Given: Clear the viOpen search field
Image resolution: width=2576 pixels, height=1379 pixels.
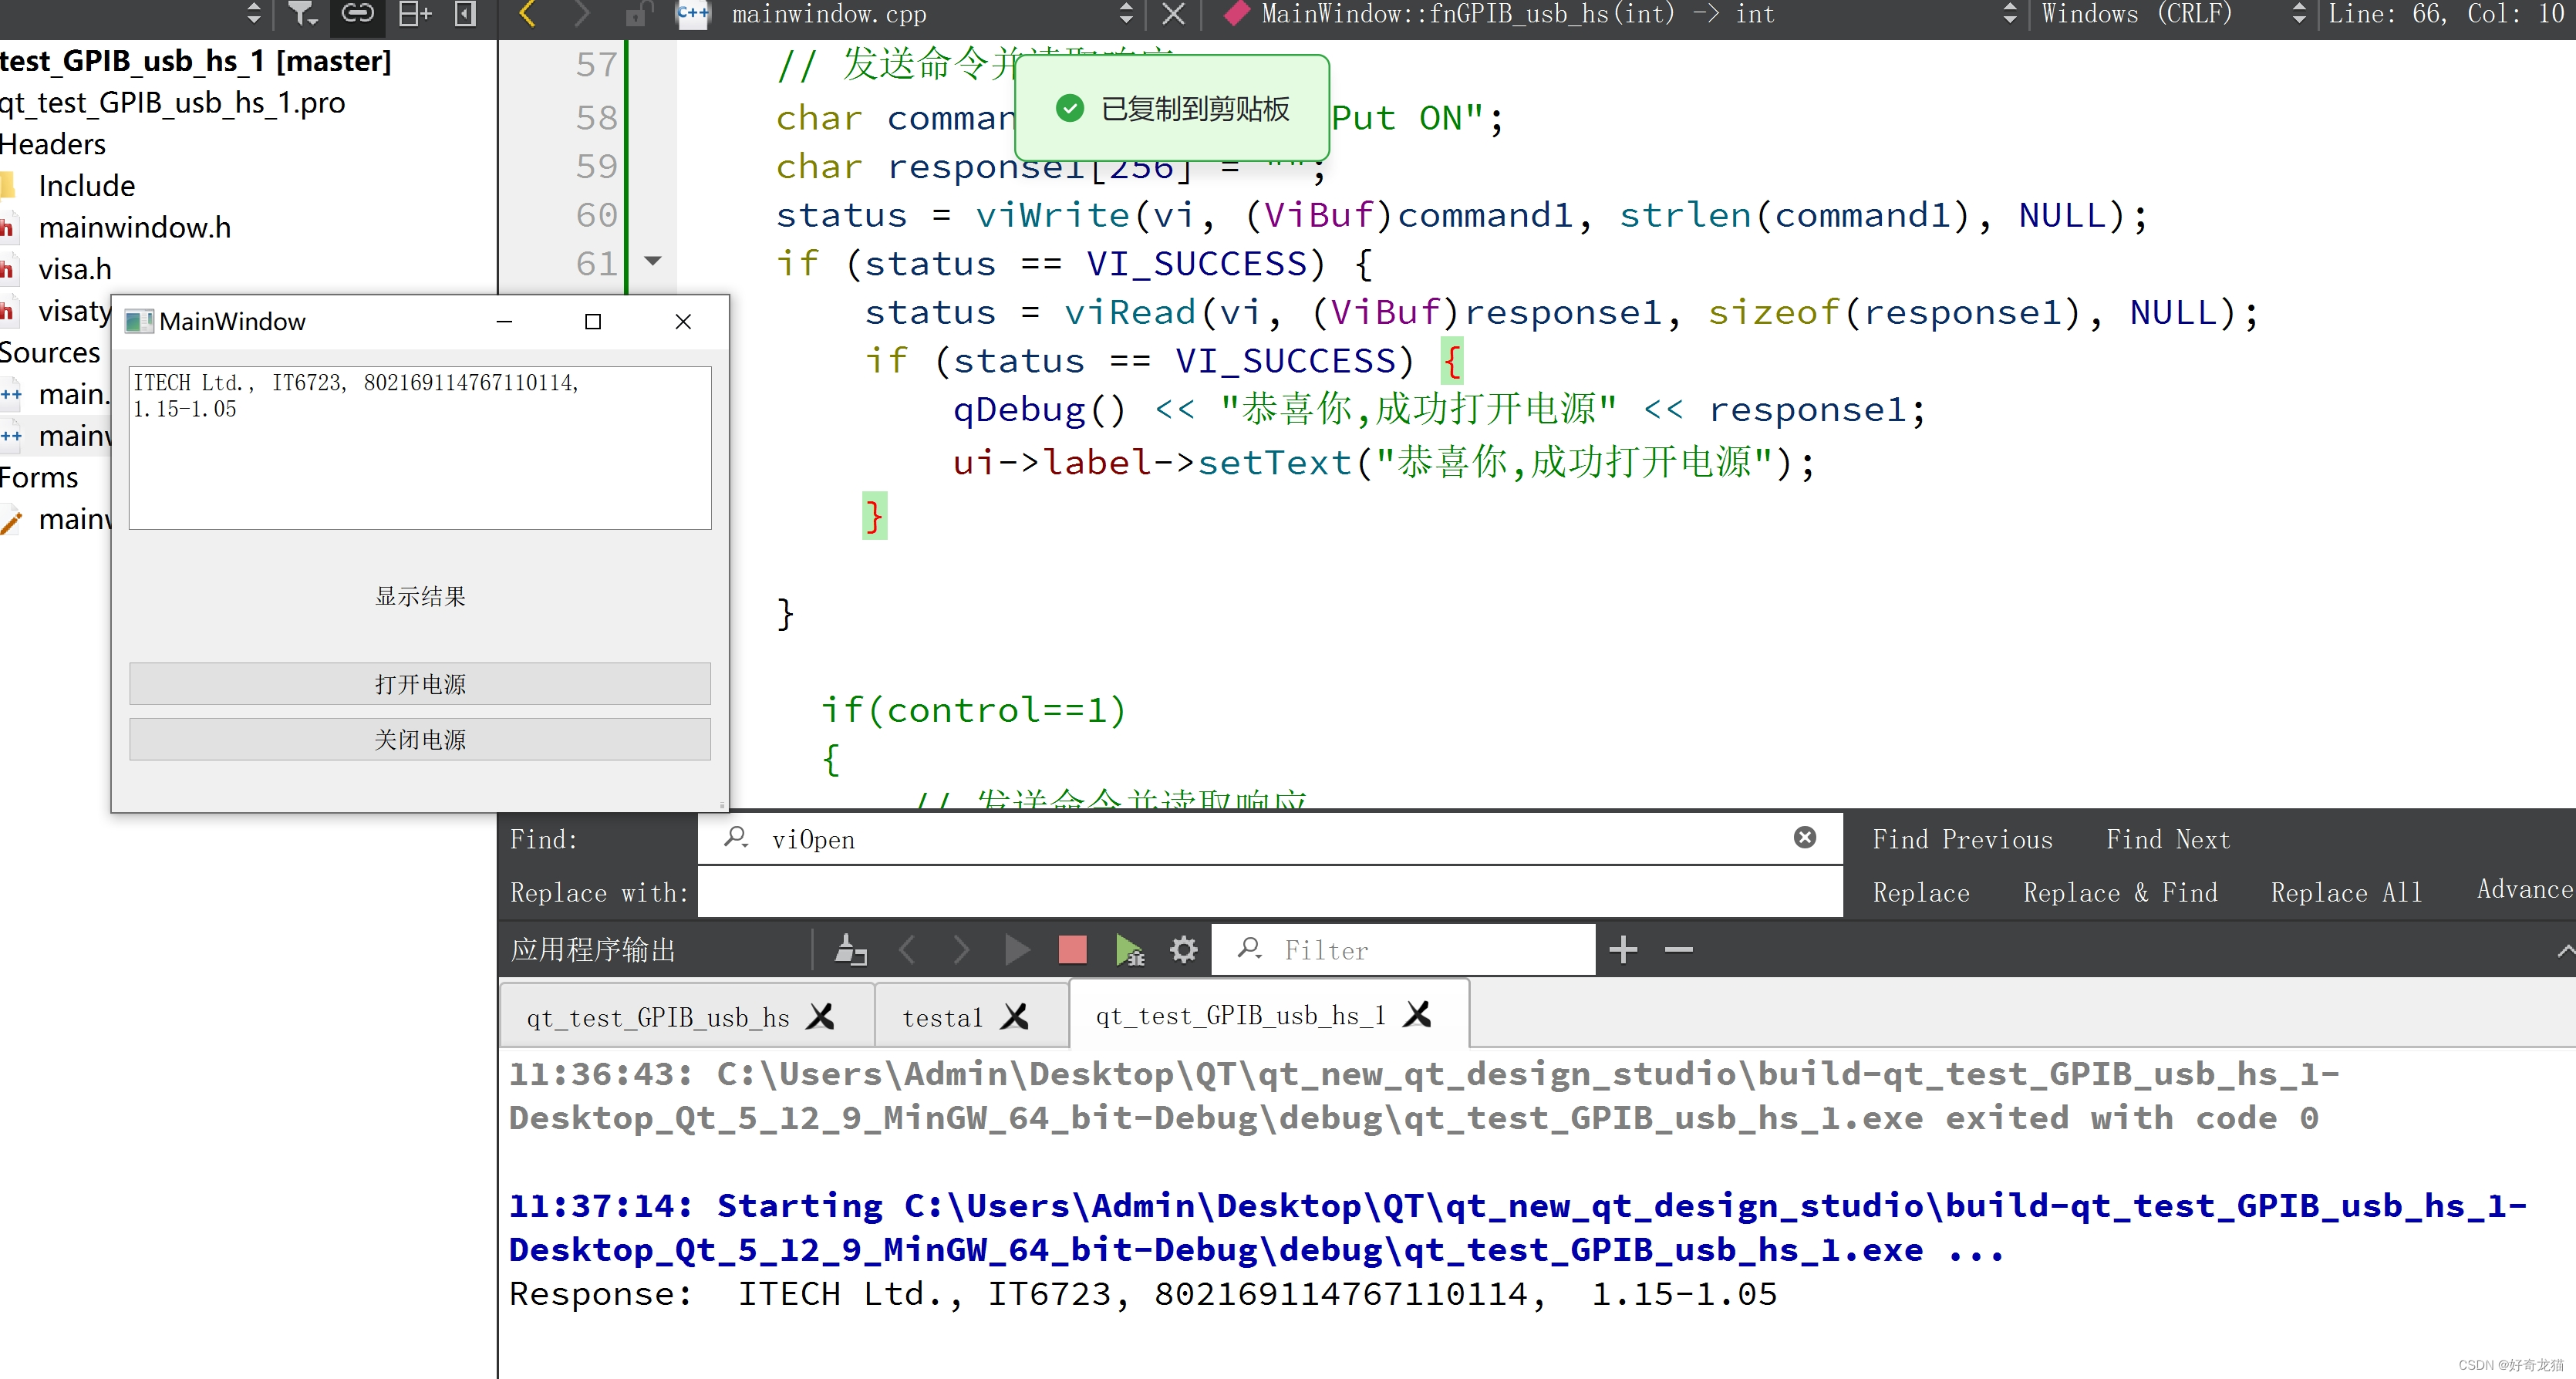Looking at the screenshot, I should (x=1804, y=838).
